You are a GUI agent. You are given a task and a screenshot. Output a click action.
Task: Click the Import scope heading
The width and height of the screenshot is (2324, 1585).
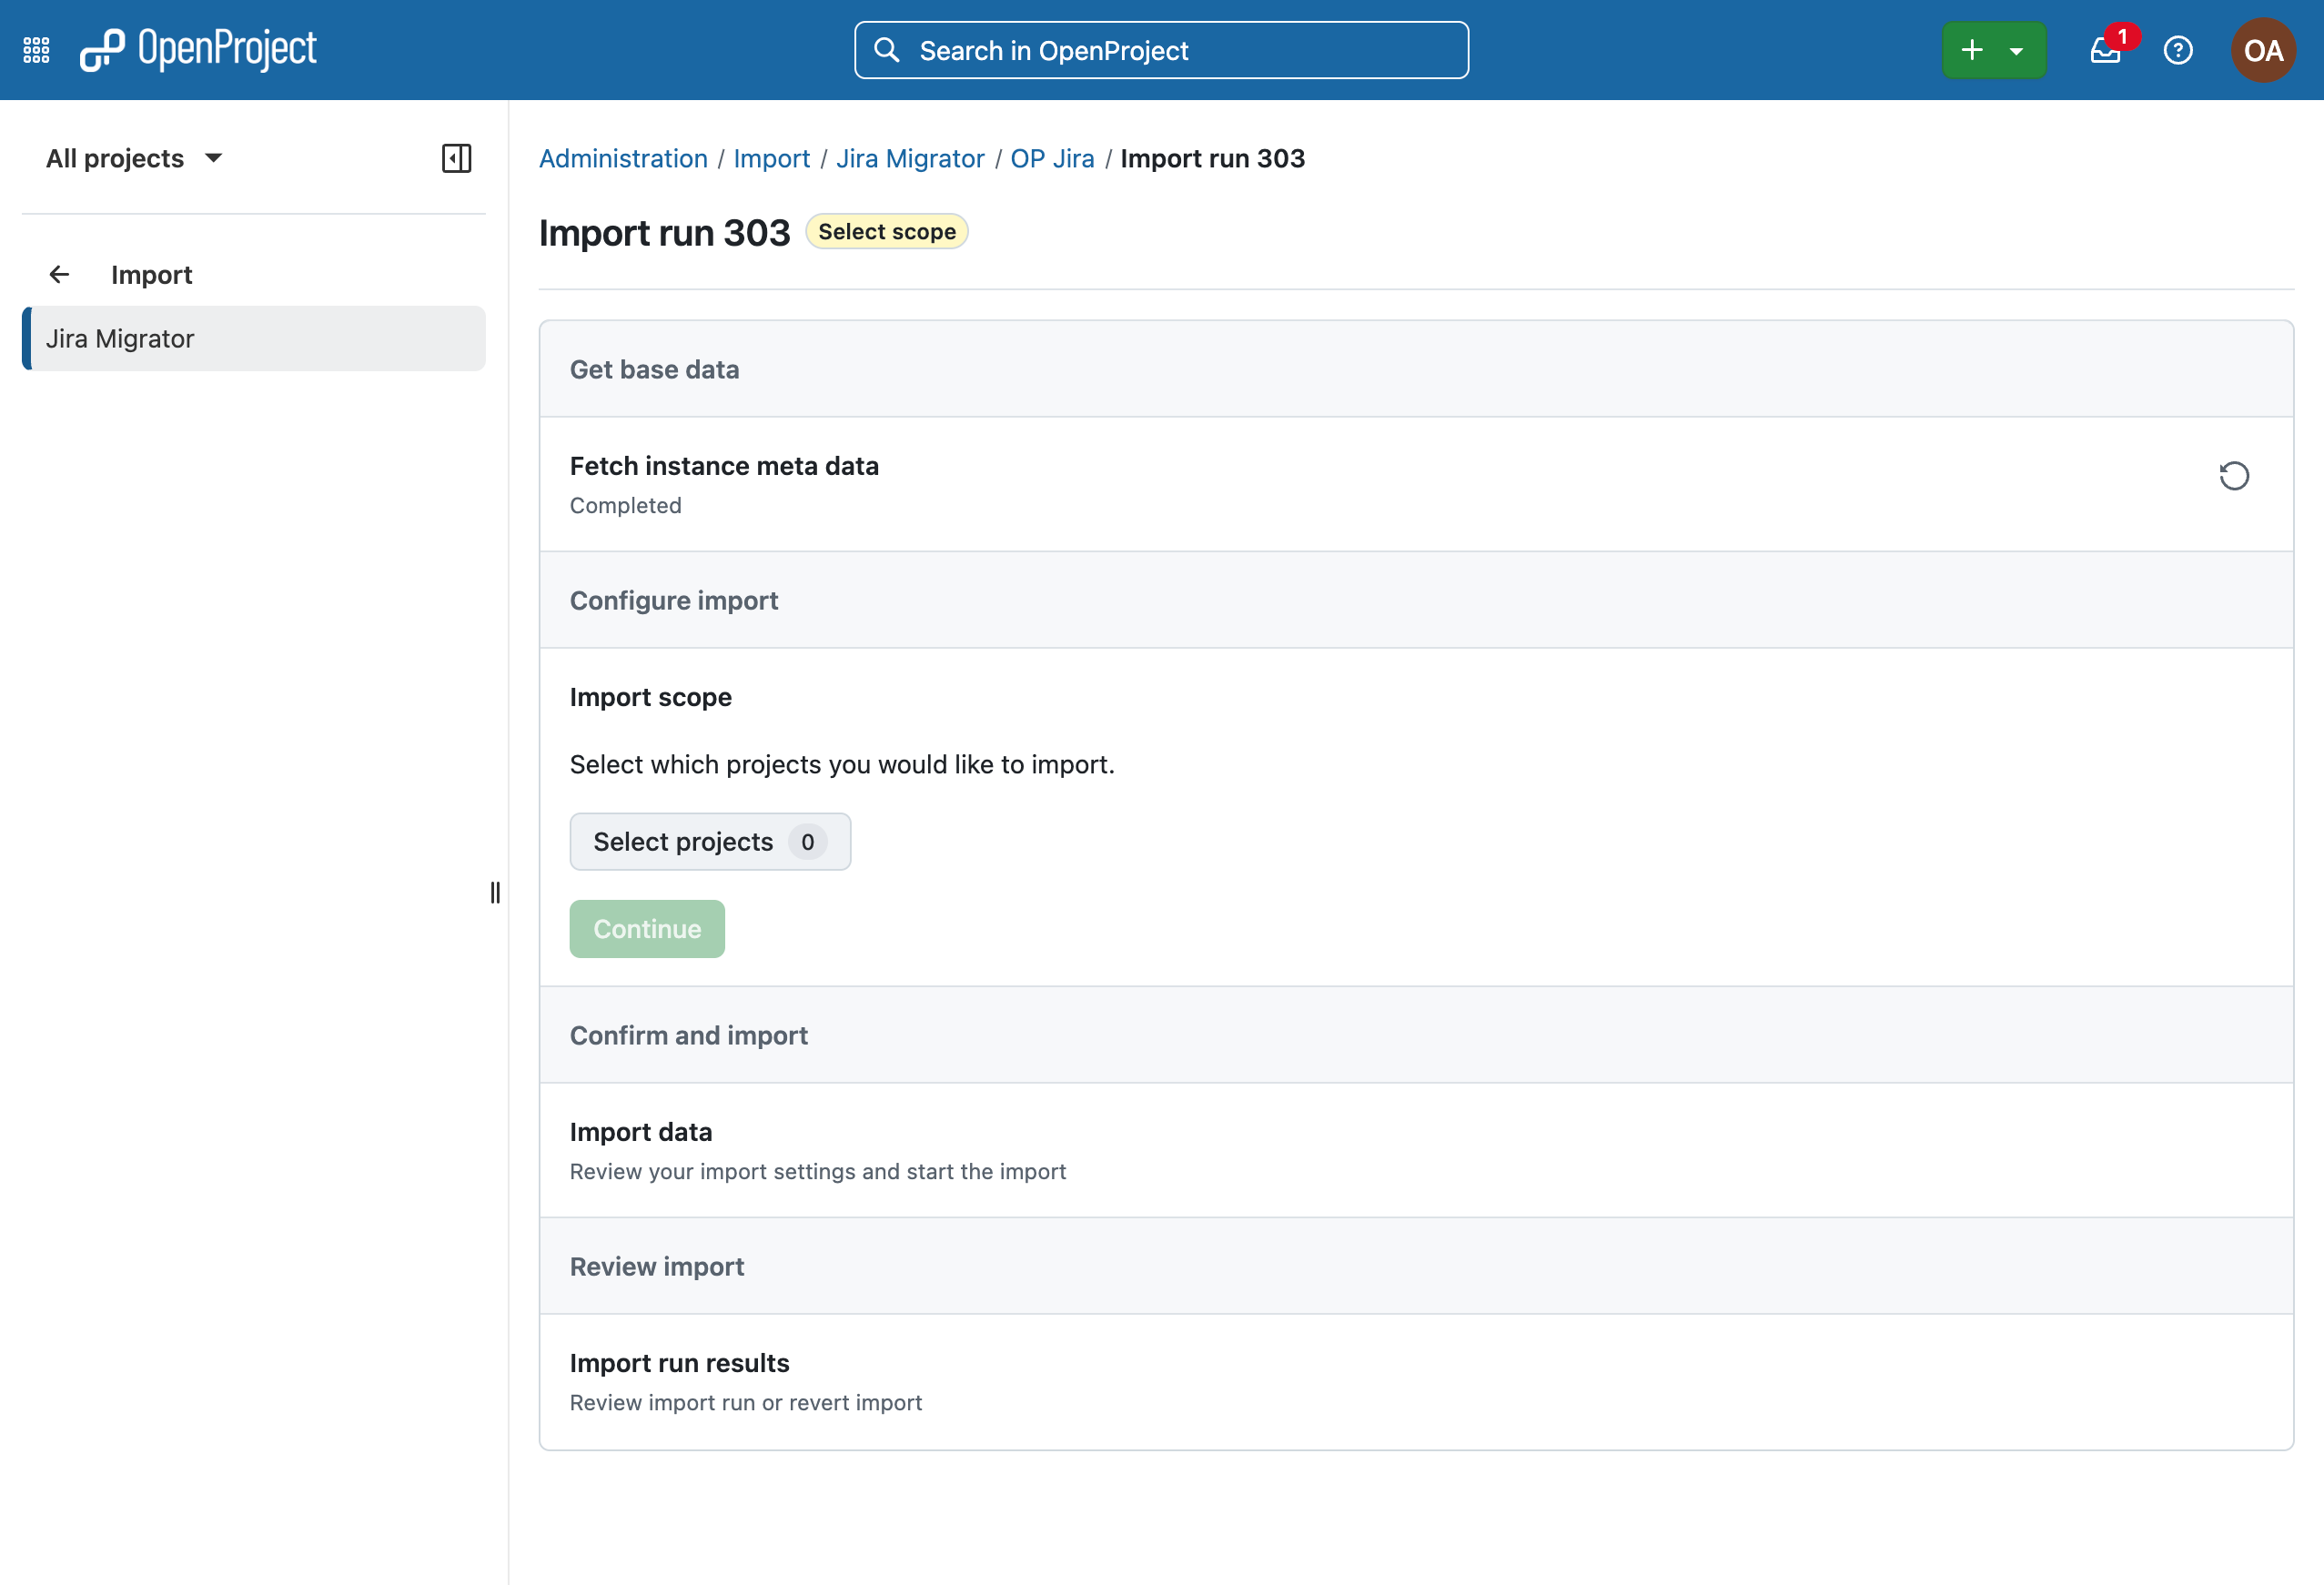click(x=650, y=697)
